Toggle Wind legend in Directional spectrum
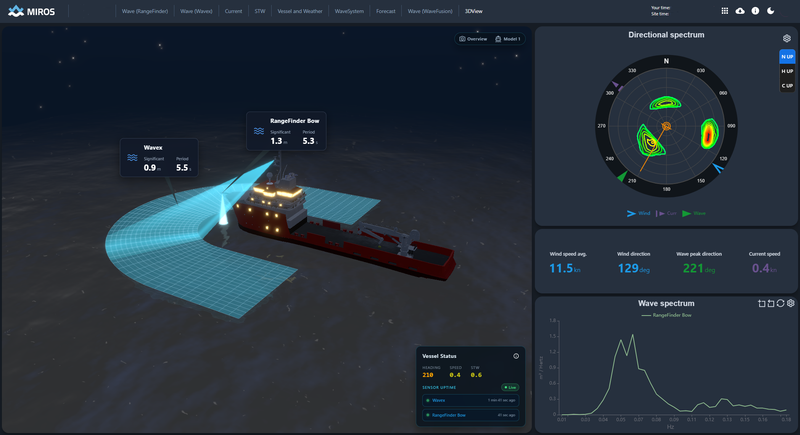This screenshot has width=800, height=435. tap(638, 213)
